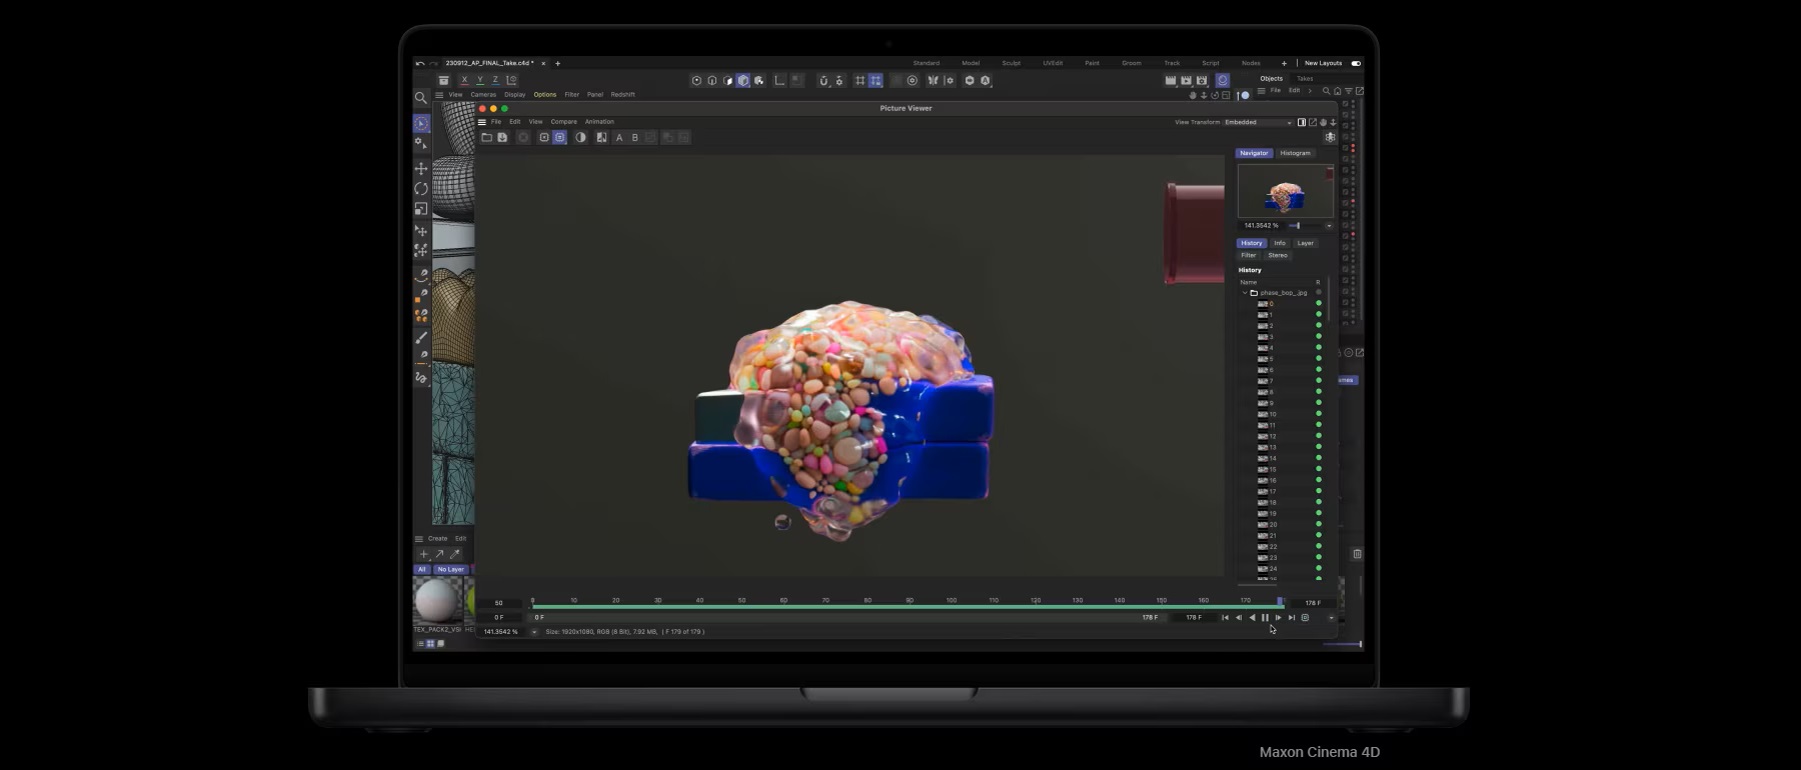This screenshot has width=1801, height=770.
Task: Toggle Z axis lock
Action: 495,80
